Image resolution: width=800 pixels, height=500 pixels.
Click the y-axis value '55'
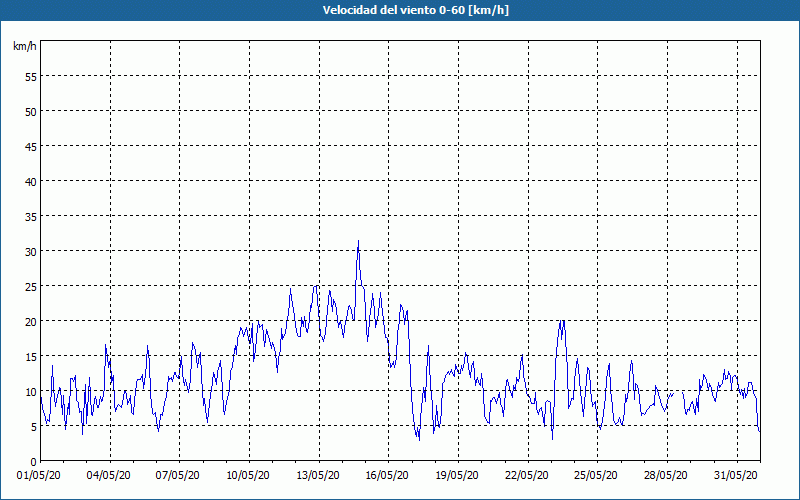(31, 77)
